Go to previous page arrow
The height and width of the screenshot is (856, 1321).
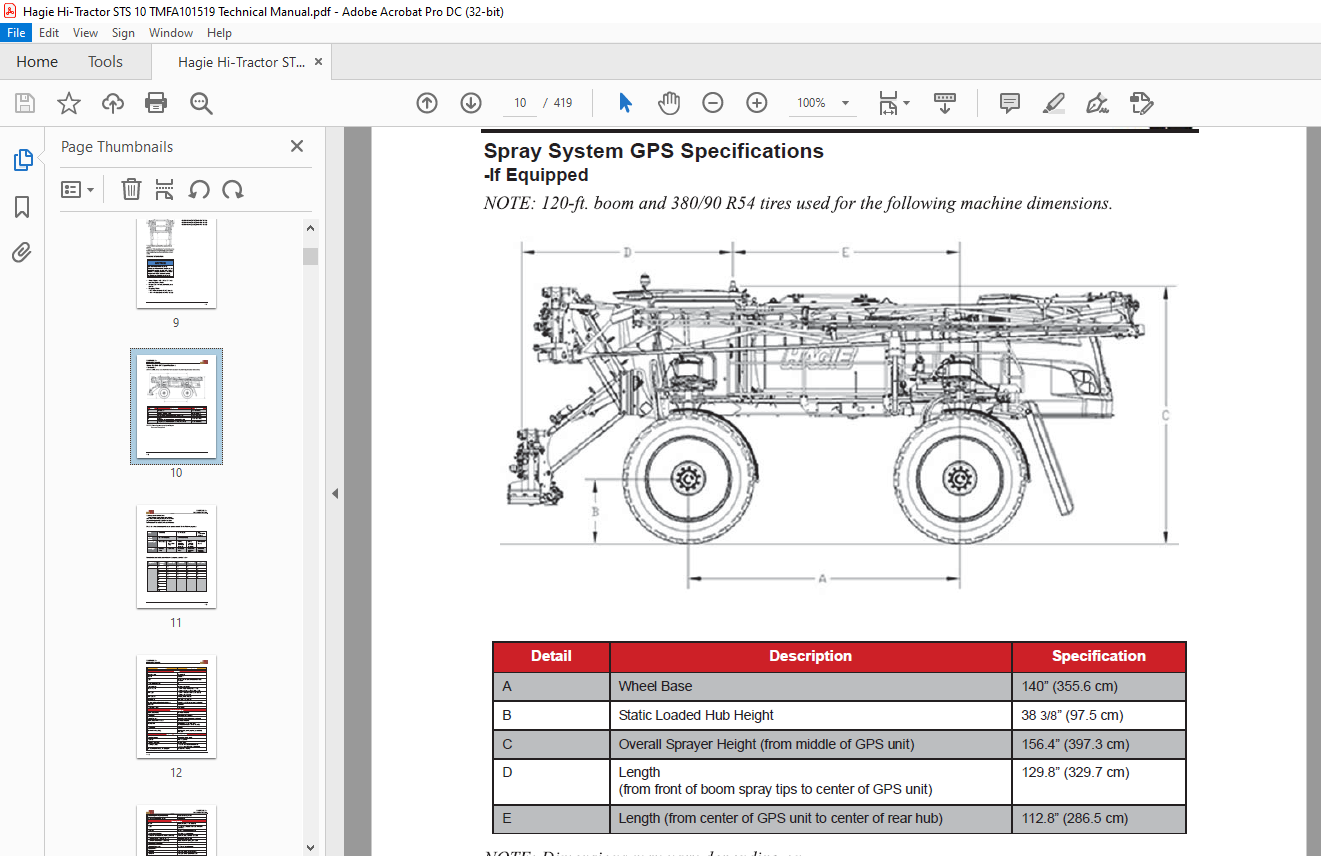[x=427, y=103]
